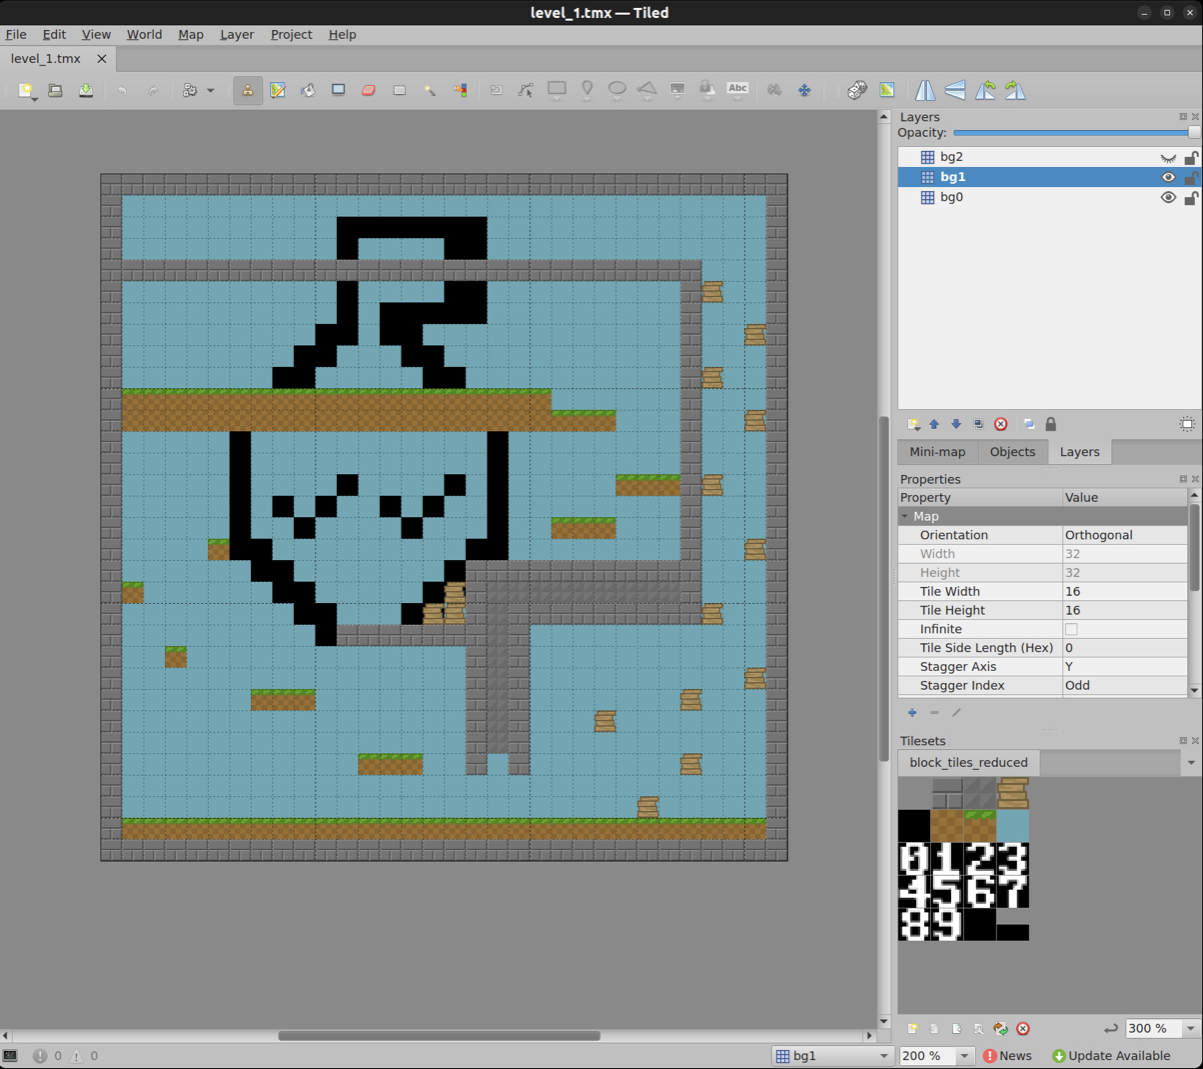
Task: Toggle Wang fill mode icon
Action: pos(887,90)
